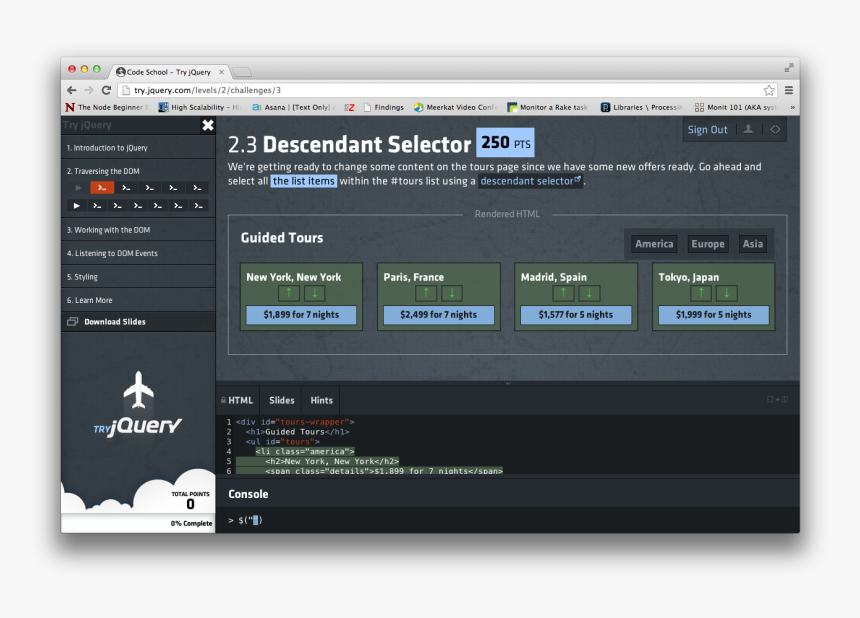Open The Node Beginner bookmark
The height and width of the screenshot is (618, 860).
pos(106,107)
